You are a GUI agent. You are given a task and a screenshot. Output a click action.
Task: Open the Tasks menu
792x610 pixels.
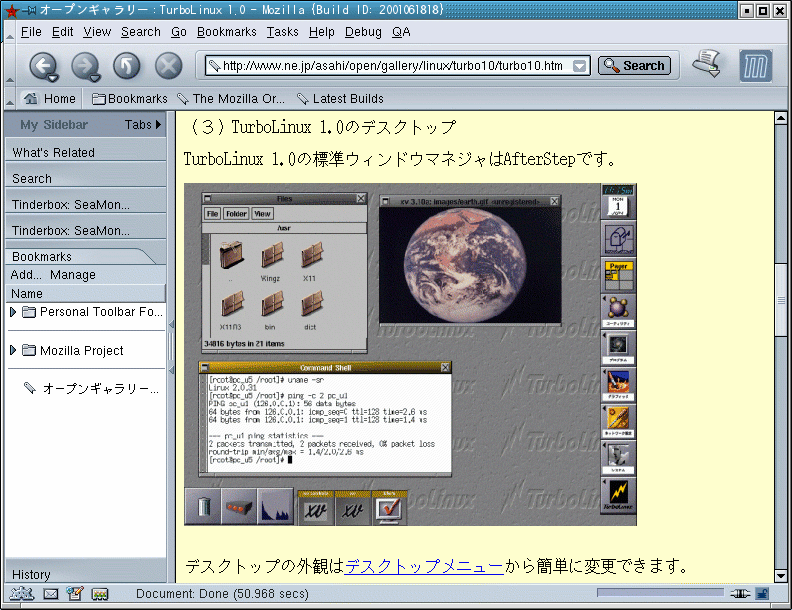[282, 32]
